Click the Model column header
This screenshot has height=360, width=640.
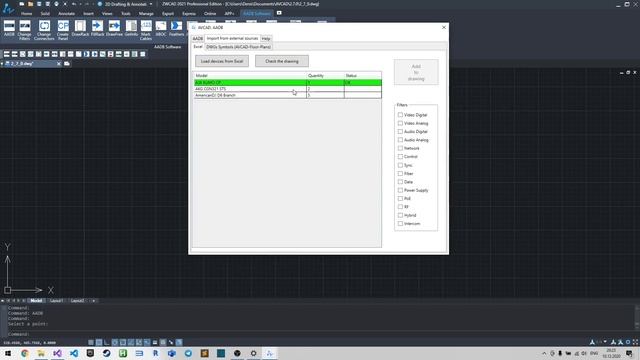click(250, 76)
